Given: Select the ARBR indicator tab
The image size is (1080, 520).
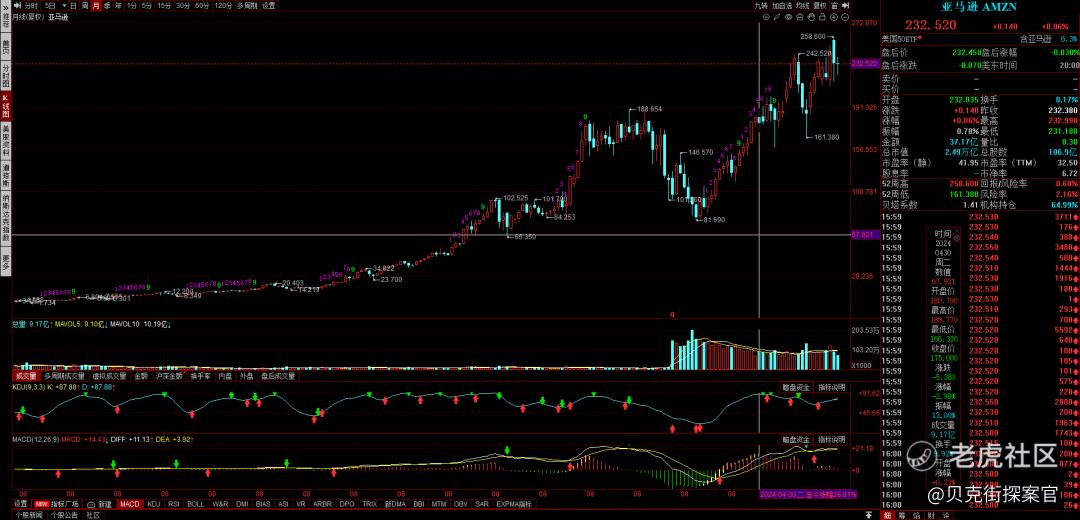Looking at the screenshot, I should 321,504.
